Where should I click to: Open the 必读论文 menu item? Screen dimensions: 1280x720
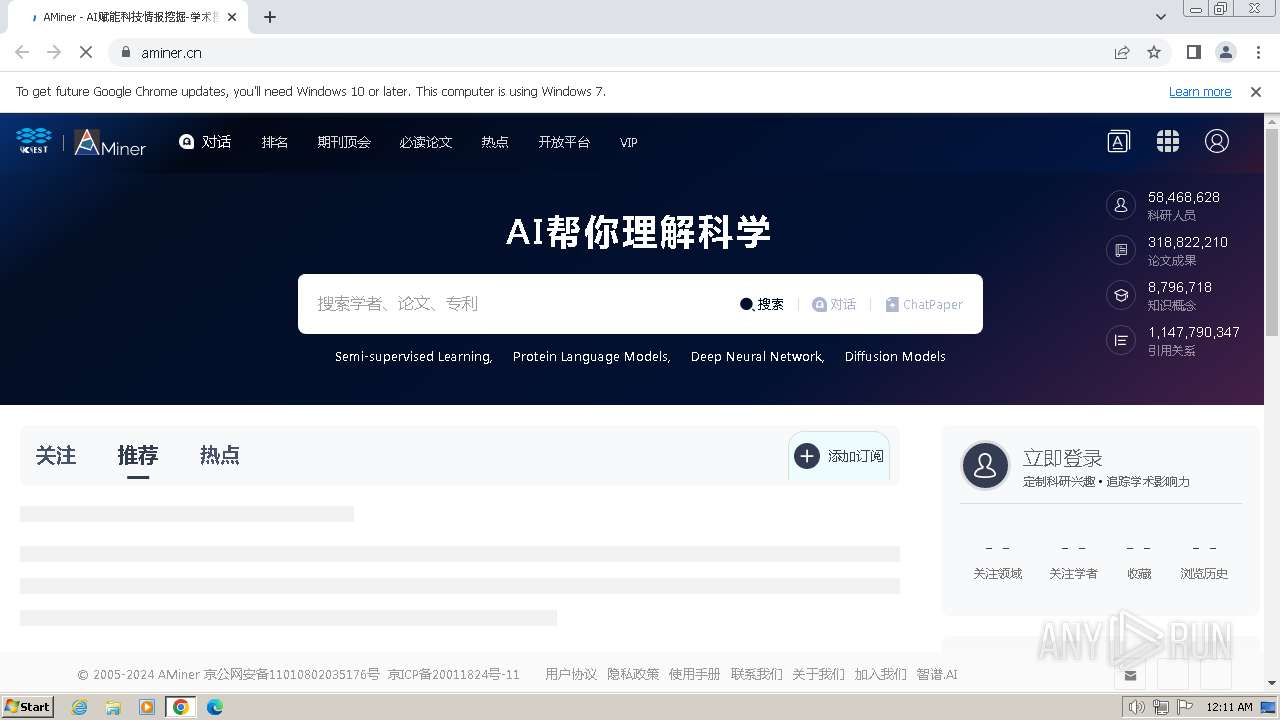tap(426, 142)
